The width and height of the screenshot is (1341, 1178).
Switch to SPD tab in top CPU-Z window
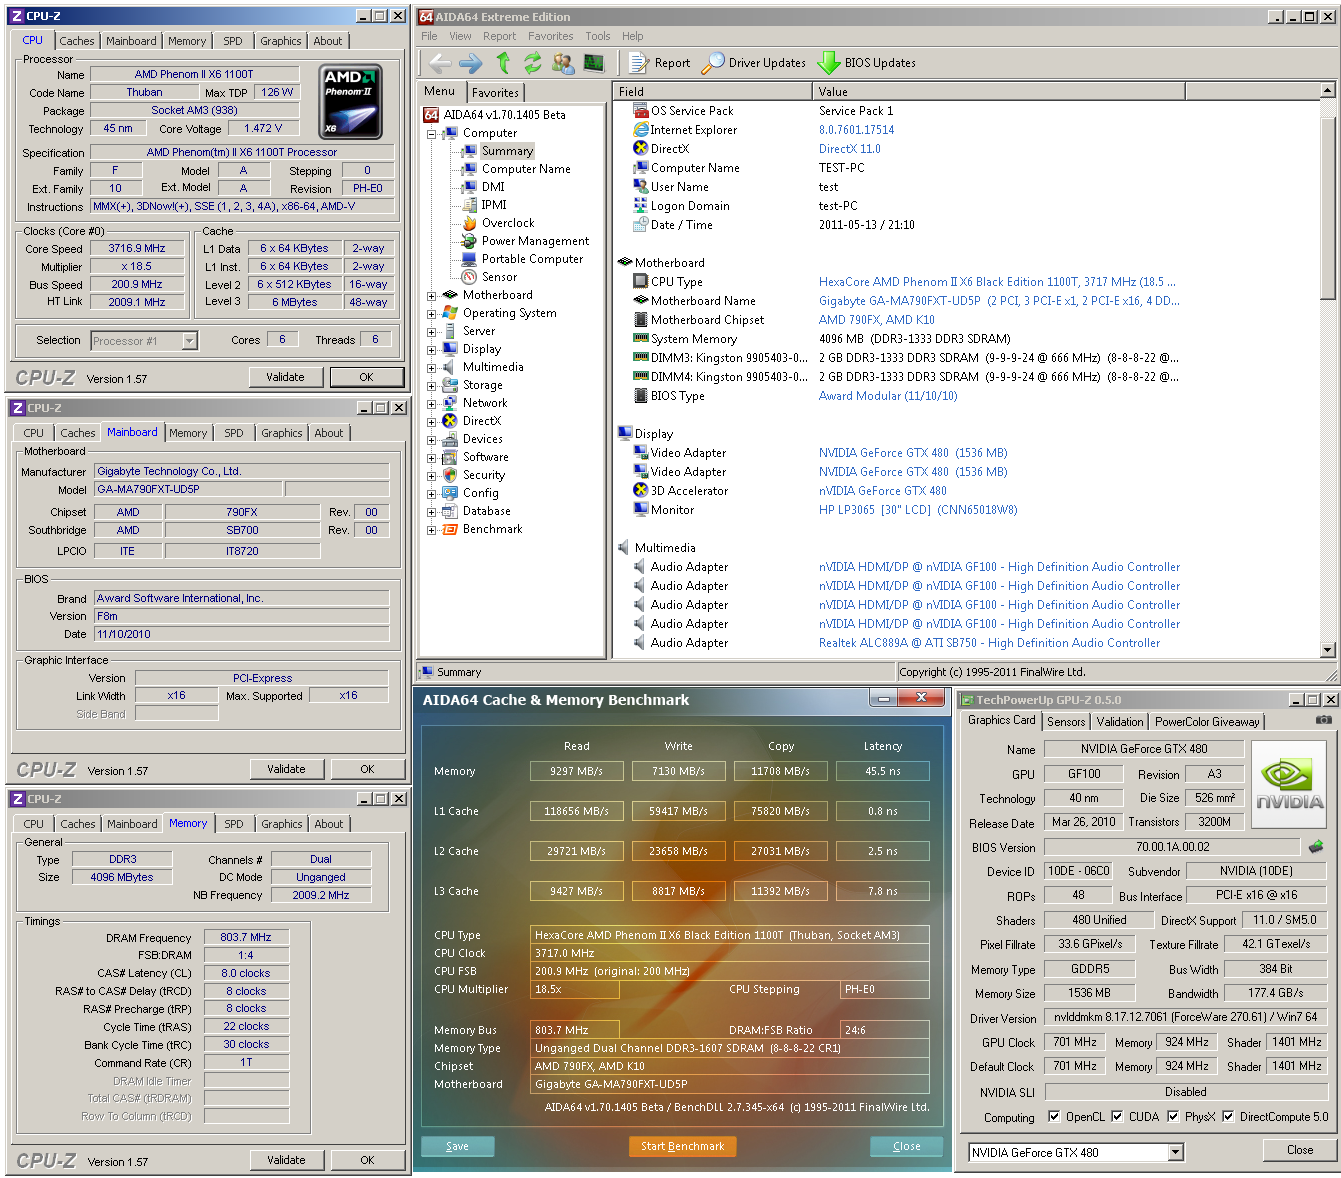click(233, 41)
